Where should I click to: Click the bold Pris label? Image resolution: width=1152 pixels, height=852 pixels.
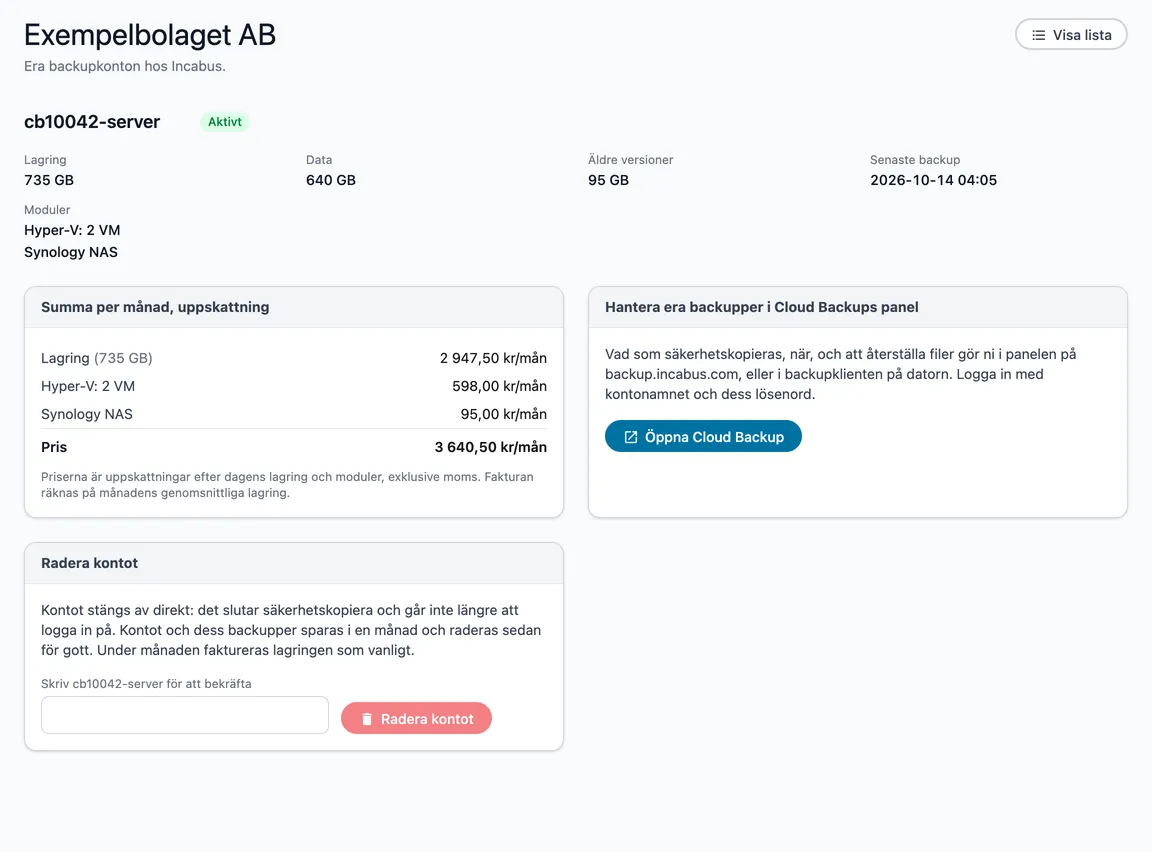(x=54, y=447)
